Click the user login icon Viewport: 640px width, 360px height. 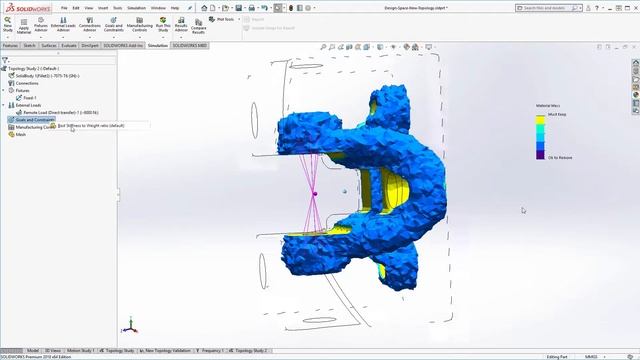pos(588,8)
